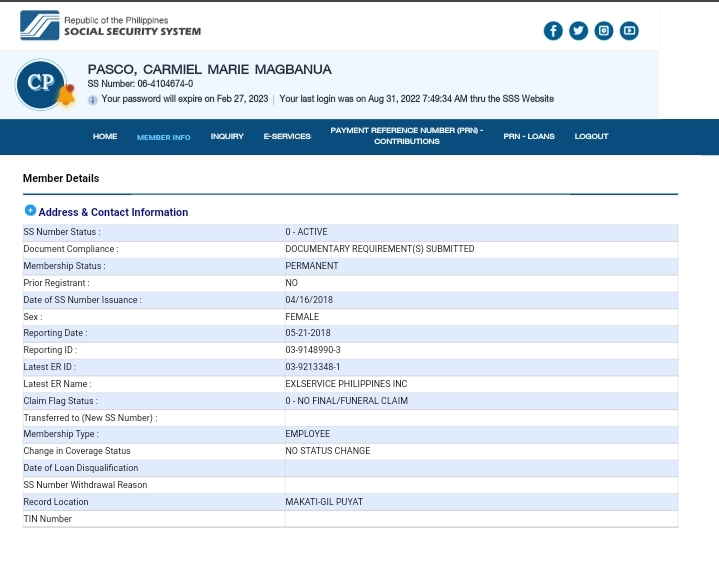Image resolution: width=719 pixels, height=561 pixels.
Task: Click the Social Security System logo
Action: point(110,26)
